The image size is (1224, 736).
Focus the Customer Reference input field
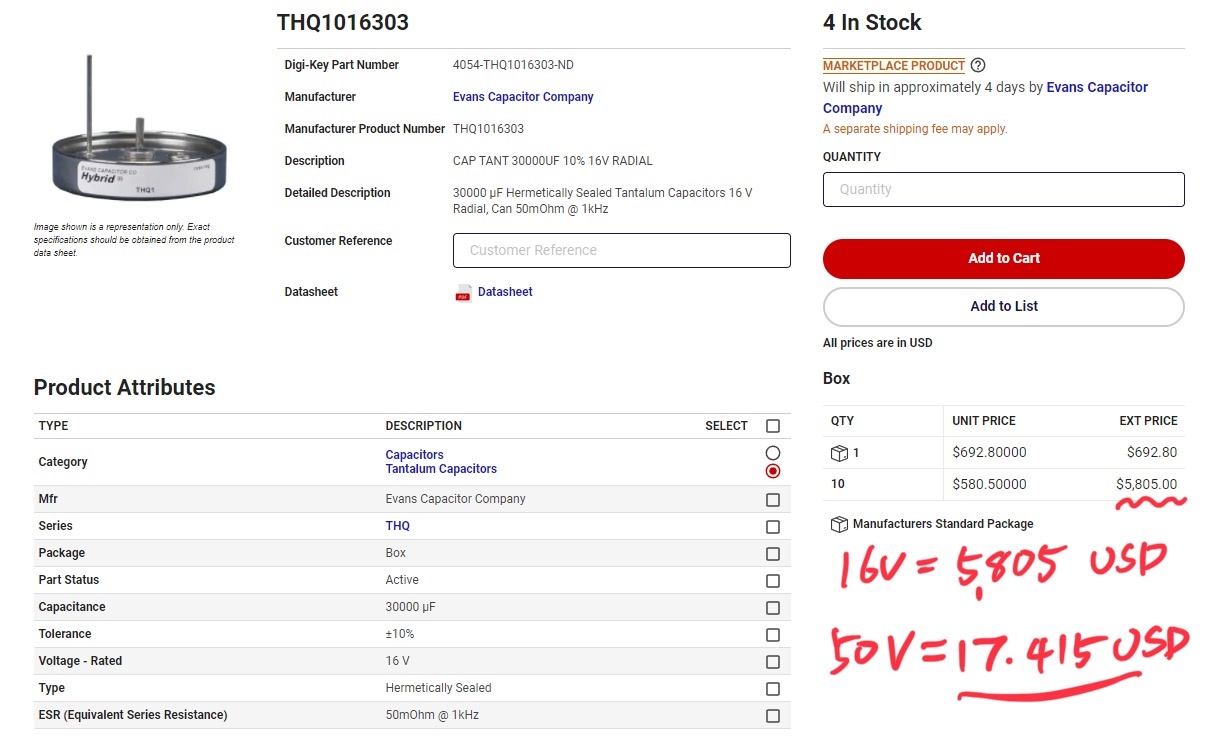click(622, 251)
